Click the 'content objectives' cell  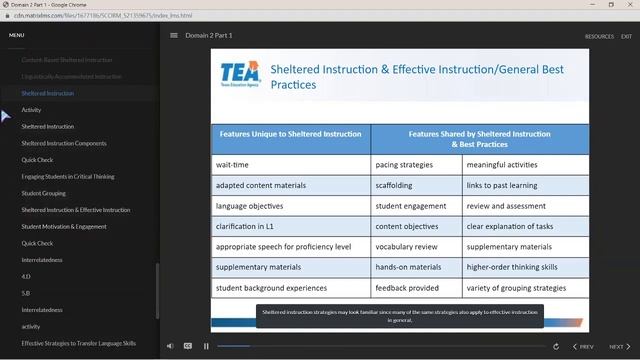[x=416, y=227]
